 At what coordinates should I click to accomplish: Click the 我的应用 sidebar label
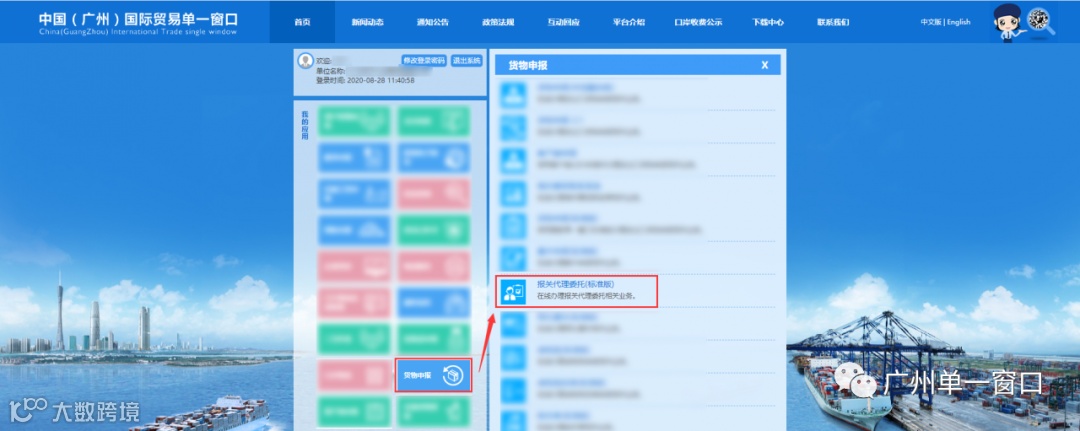pyautogui.click(x=305, y=125)
